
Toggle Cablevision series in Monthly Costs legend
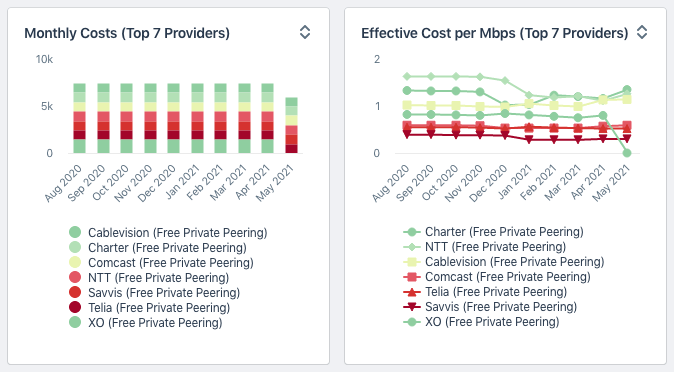[168, 233]
